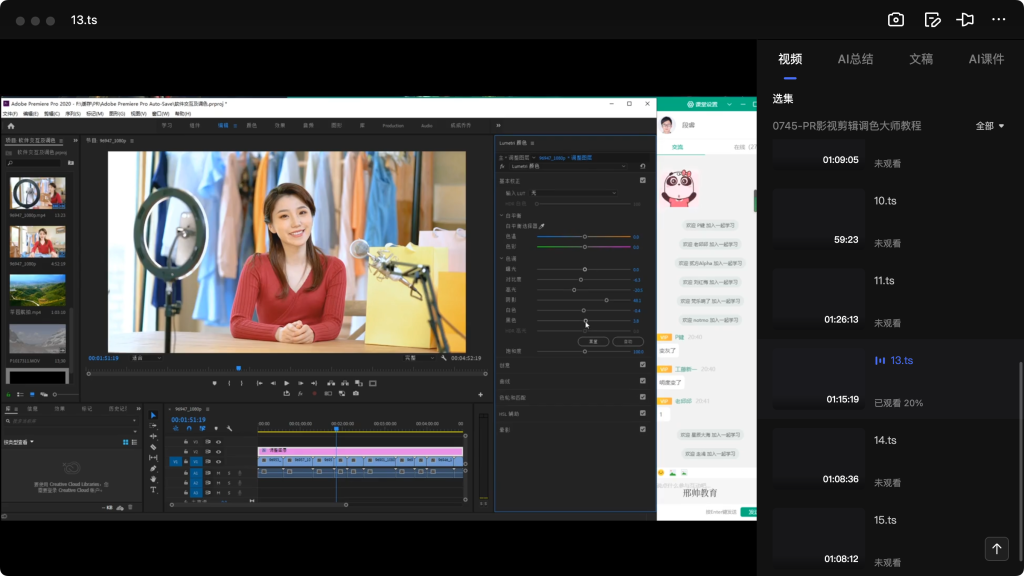Select the Slip tool in Premiere toolbar
Viewport: 1024px width, 576px height.
click(153, 458)
